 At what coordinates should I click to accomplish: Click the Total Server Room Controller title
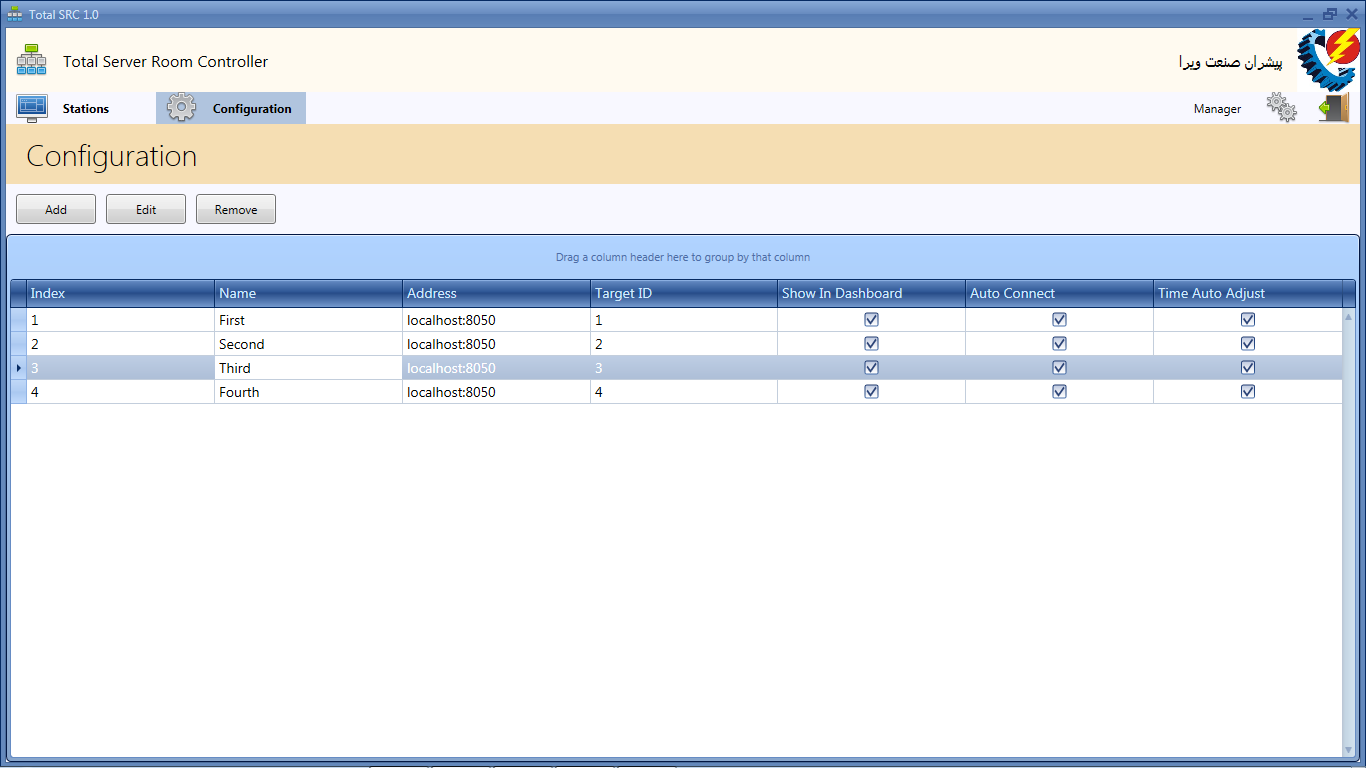(x=166, y=61)
